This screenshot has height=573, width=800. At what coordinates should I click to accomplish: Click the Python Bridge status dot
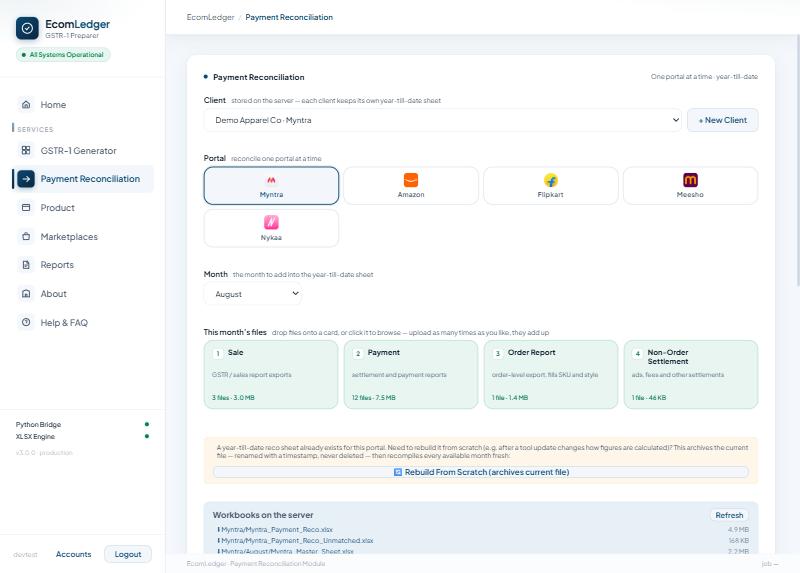(147, 425)
